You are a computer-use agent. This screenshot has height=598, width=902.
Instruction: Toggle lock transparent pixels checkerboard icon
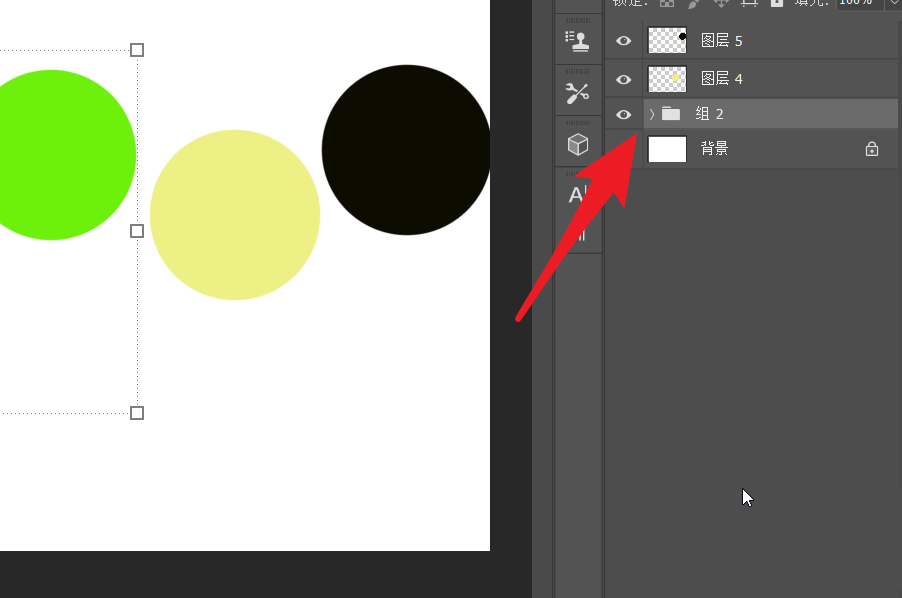point(667,3)
